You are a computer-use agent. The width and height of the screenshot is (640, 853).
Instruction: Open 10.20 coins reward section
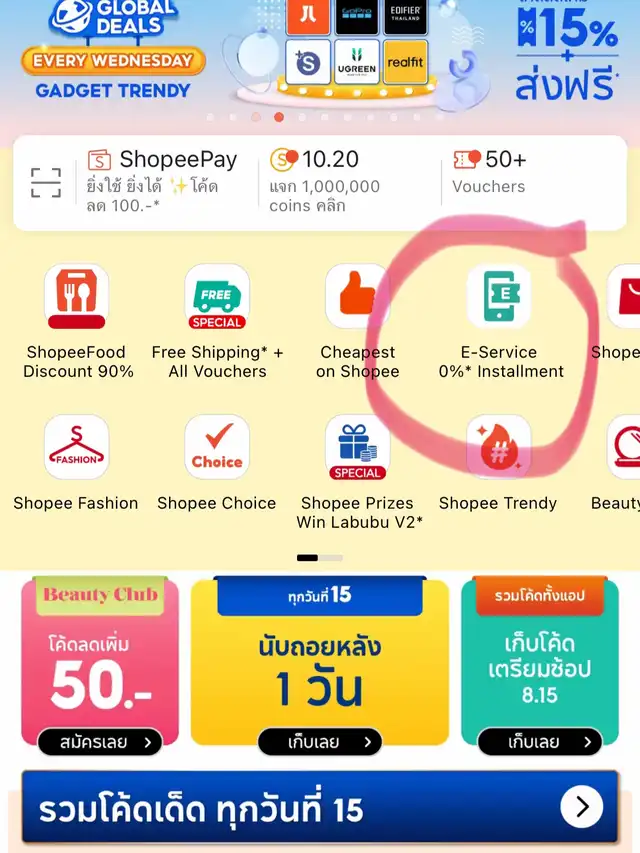324,181
